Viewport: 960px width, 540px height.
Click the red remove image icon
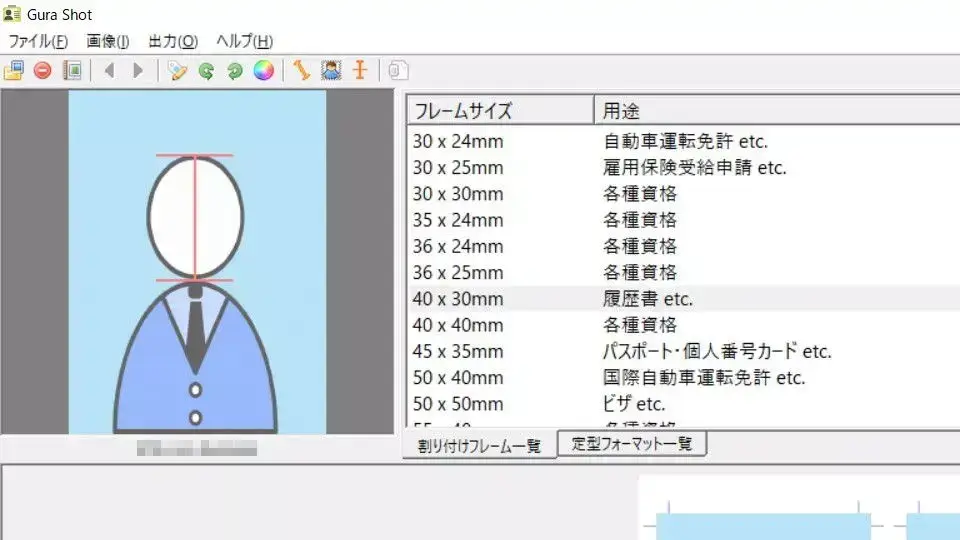click(42, 71)
